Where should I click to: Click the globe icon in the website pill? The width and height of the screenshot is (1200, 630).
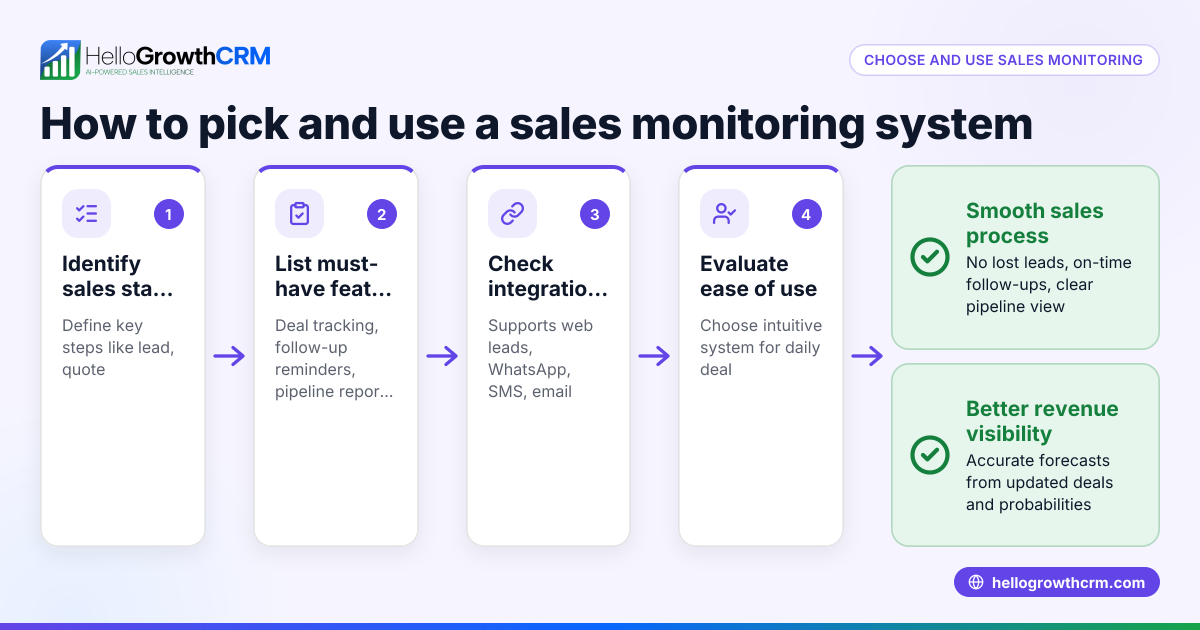pos(976,582)
